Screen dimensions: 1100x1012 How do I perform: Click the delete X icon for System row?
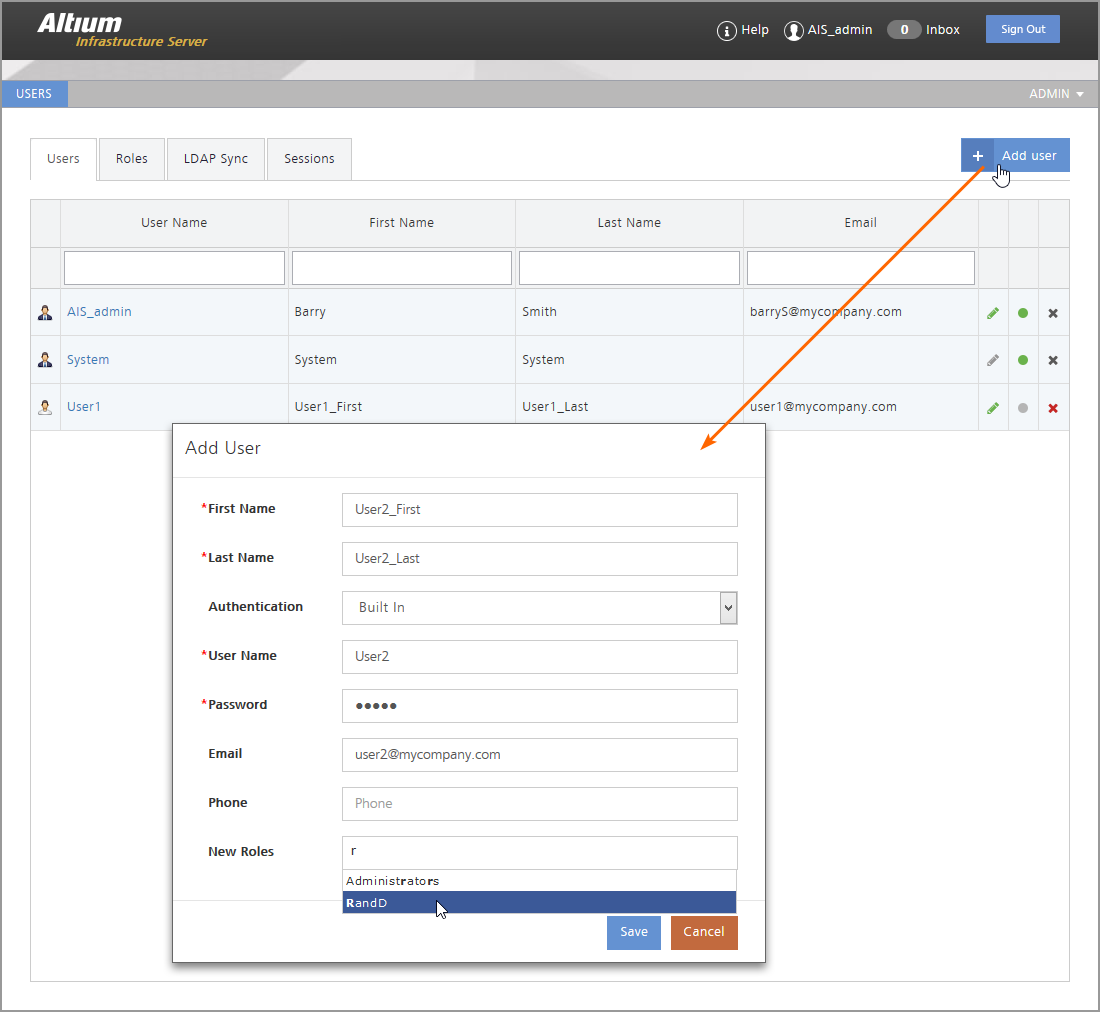(x=1053, y=360)
